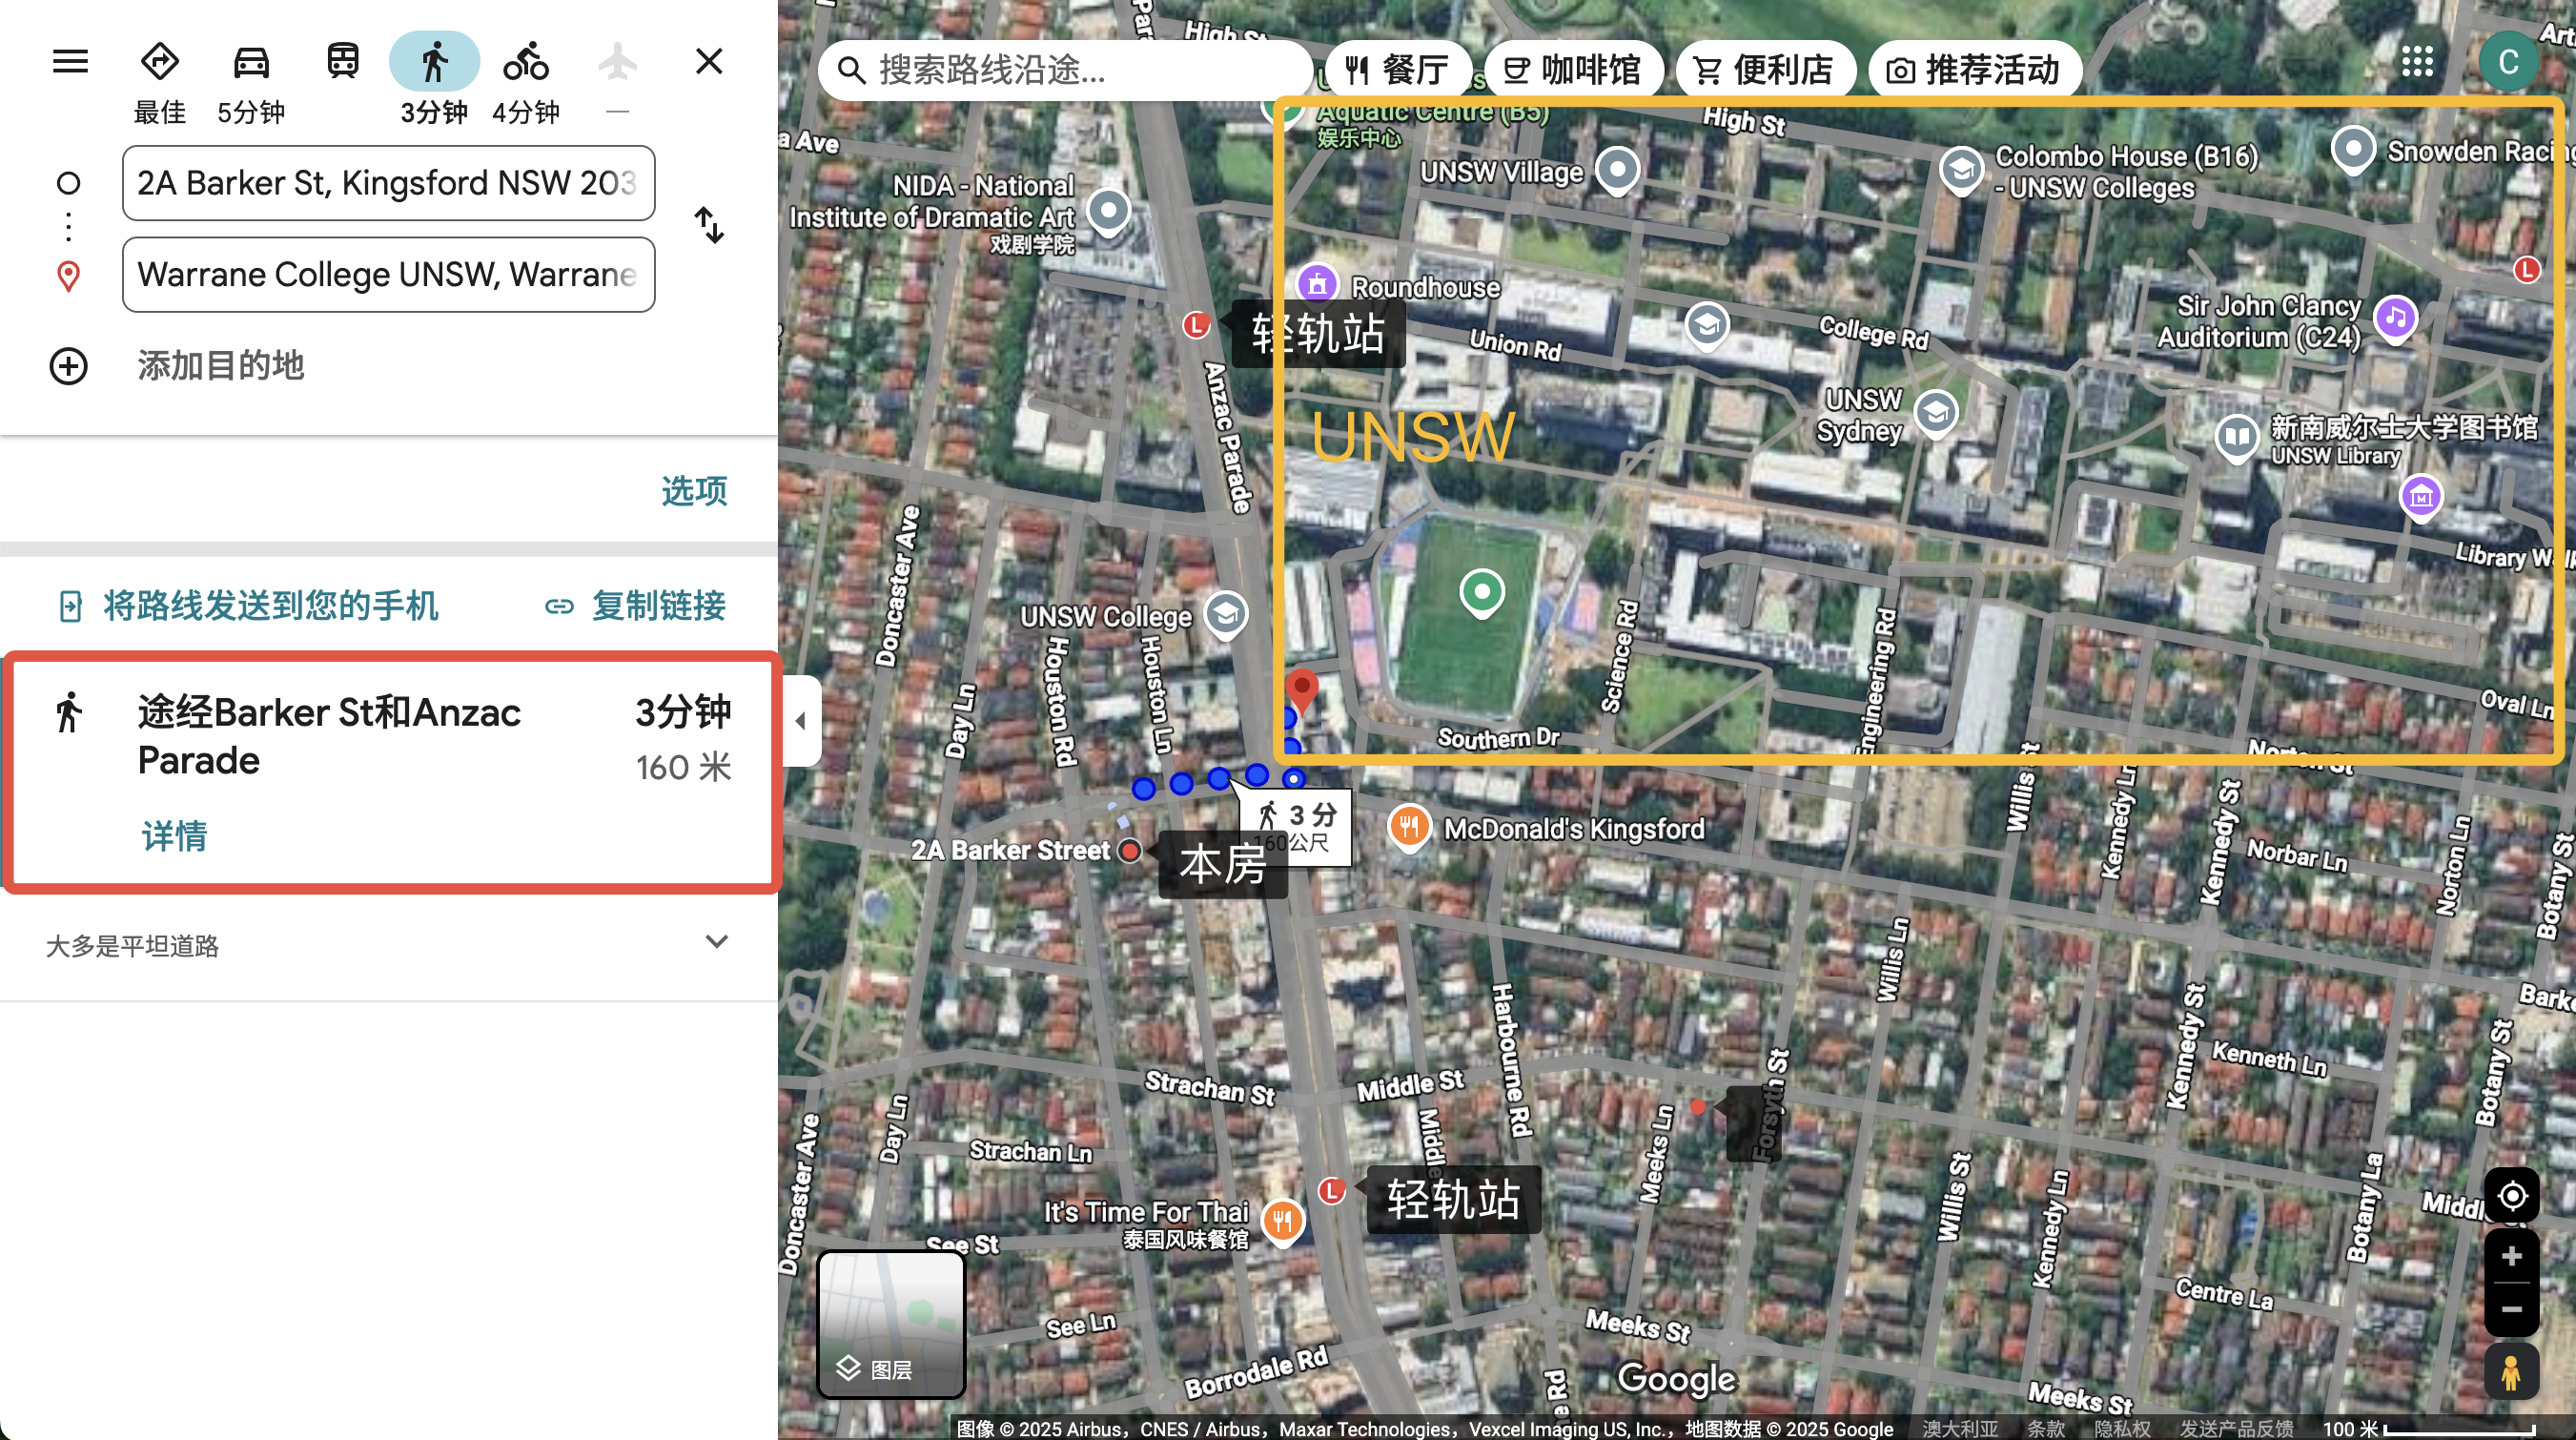Image resolution: width=2576 pixels, height=1440 pixels.
Task: Click the add destination plus icon
Action: click(69, 366)
